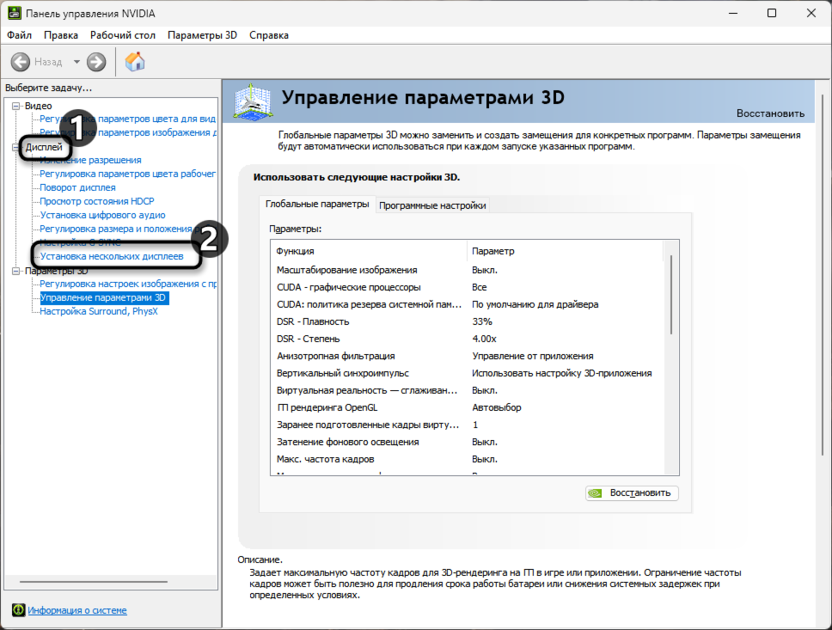The width and height of the screenshot is (832, 630).
Task: Open the Правка menu
Action: 61,35
